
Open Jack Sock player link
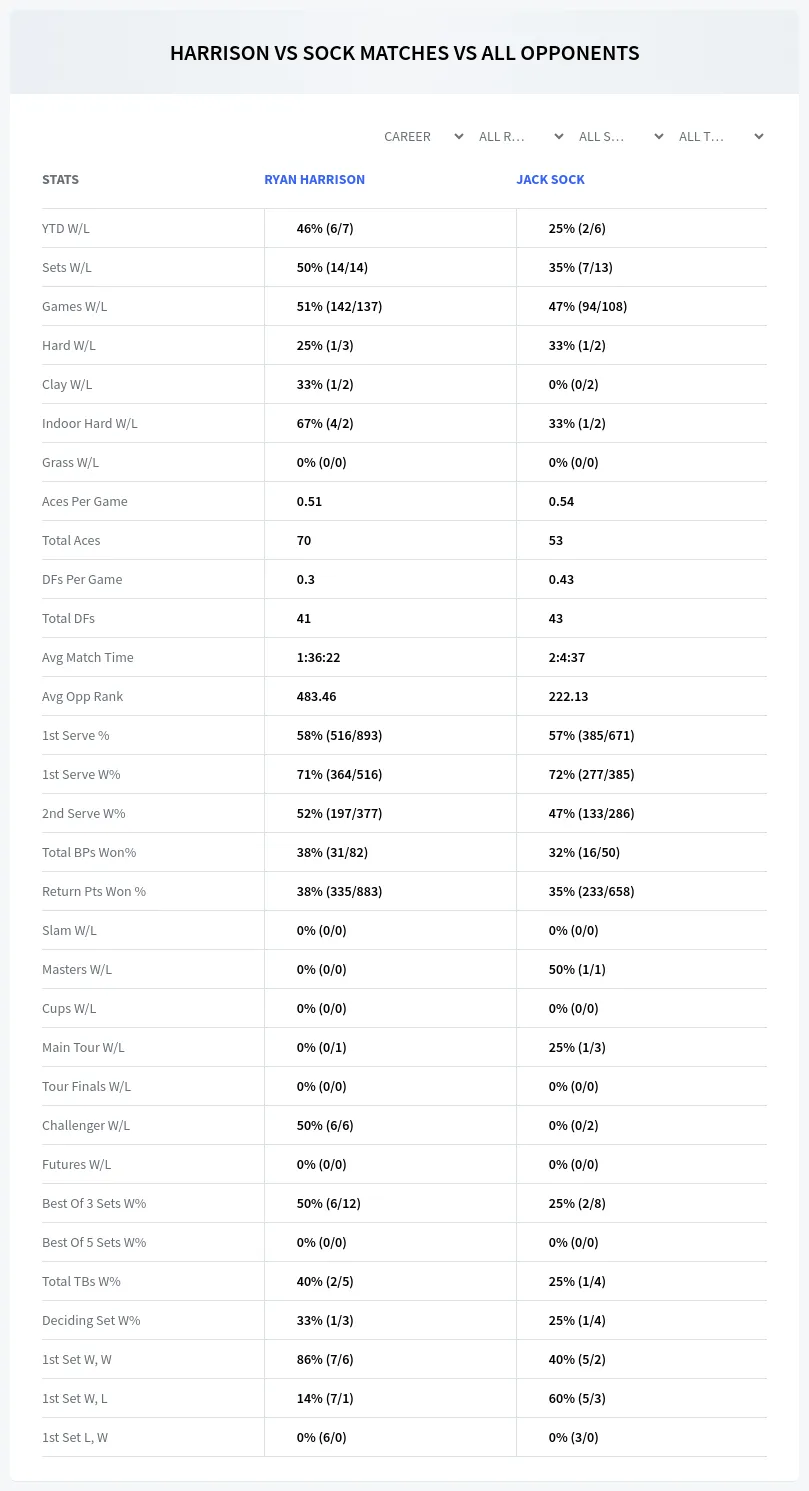(550, 180)
